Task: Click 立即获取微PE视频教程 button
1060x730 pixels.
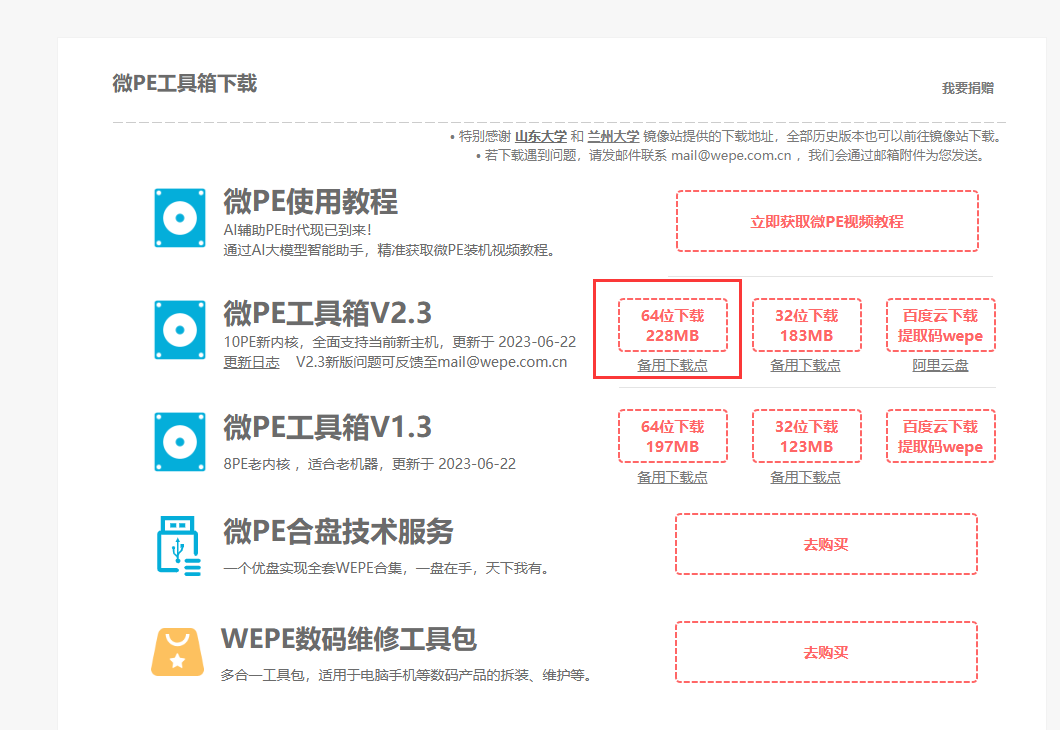Action: tap(826, 221)
